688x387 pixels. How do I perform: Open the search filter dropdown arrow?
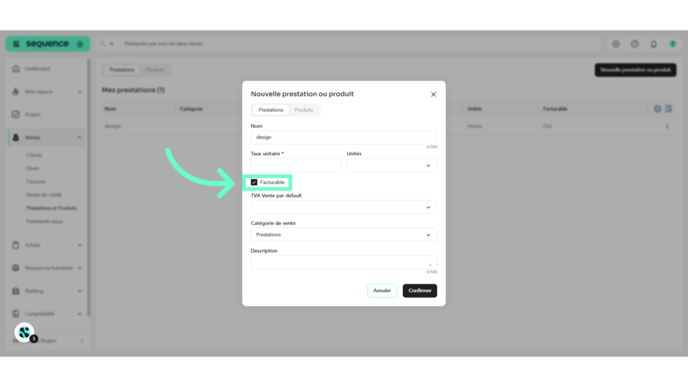111,44
